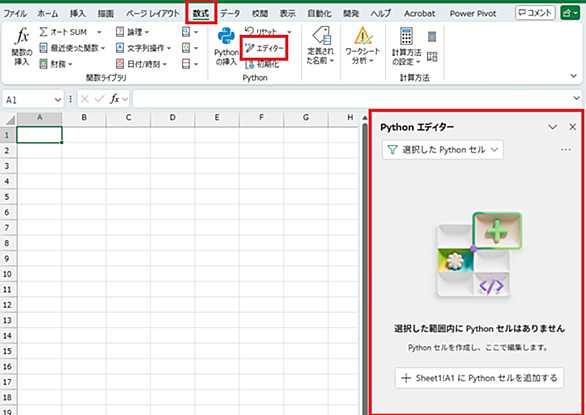Switch to the データ tab
This screenshot has width=586, height=415.
click(x=230, y=14)
